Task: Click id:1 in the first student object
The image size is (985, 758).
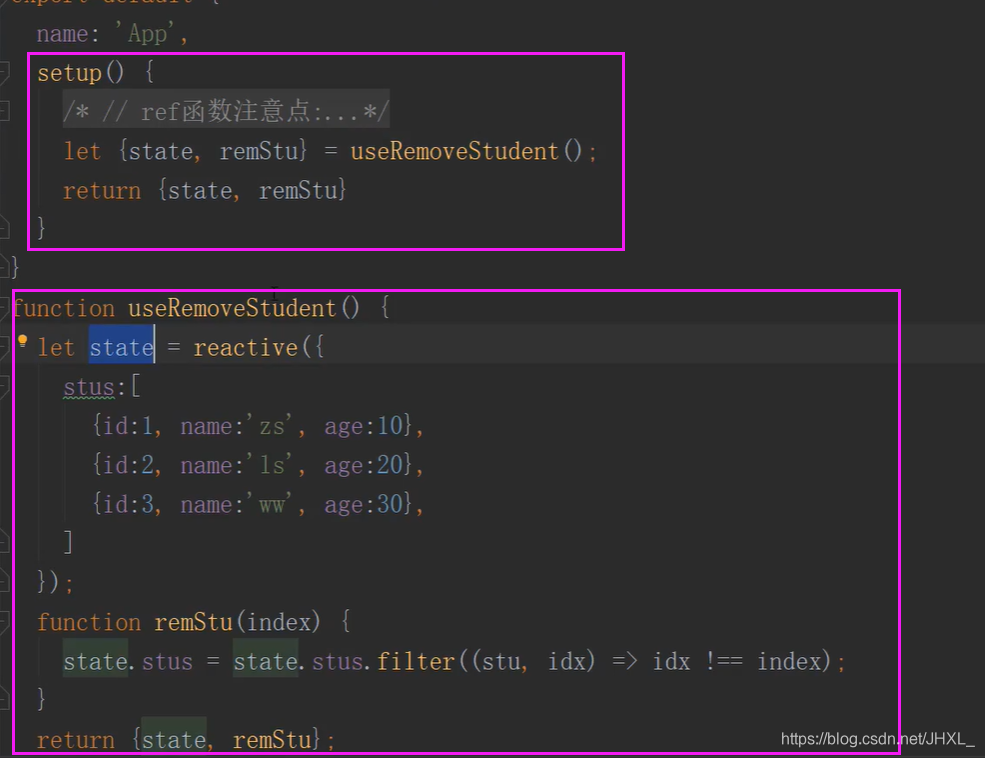Action: click(128, 426)
